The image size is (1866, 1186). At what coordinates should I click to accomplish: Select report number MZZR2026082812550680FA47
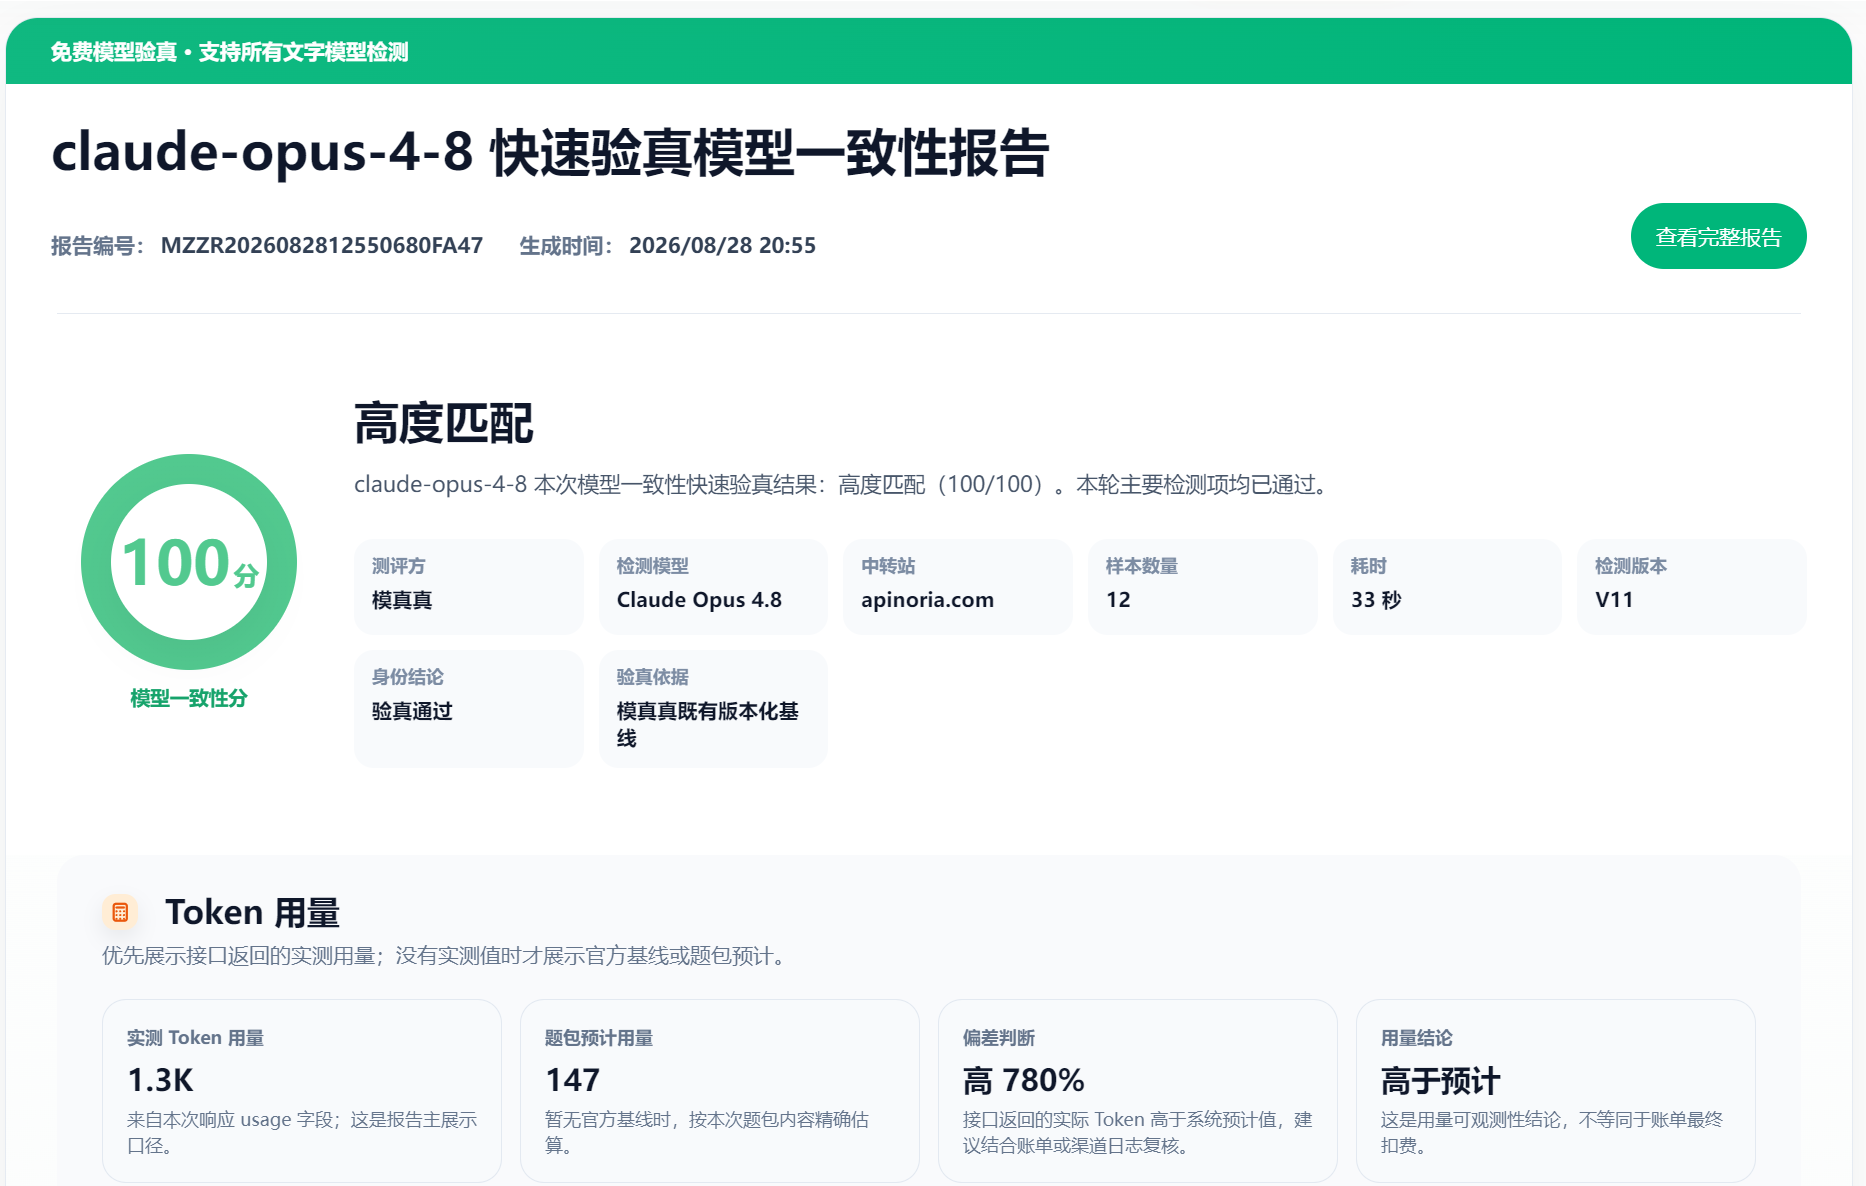pyautogui.click(x=322, y=246)
